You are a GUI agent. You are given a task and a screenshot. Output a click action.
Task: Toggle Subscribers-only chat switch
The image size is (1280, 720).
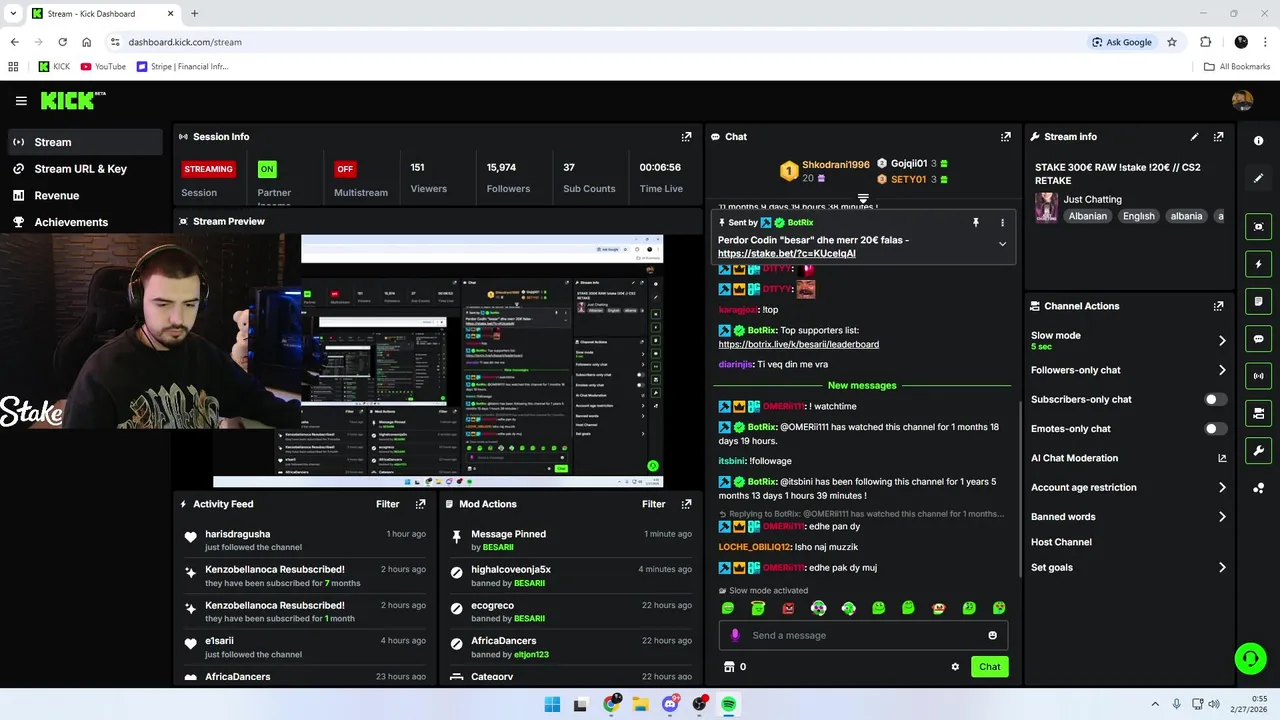[x=1215, y=399]
